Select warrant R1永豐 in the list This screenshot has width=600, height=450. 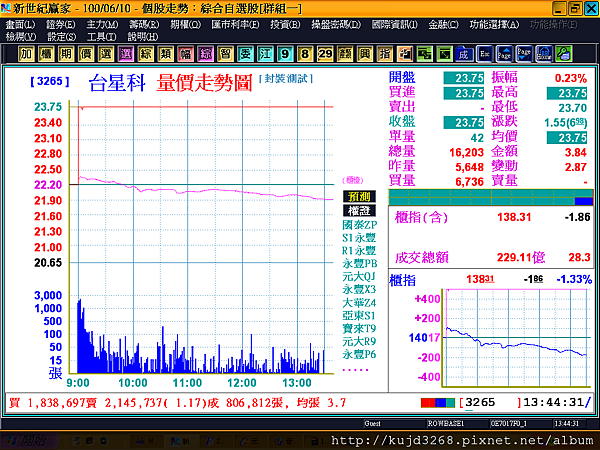359,251
